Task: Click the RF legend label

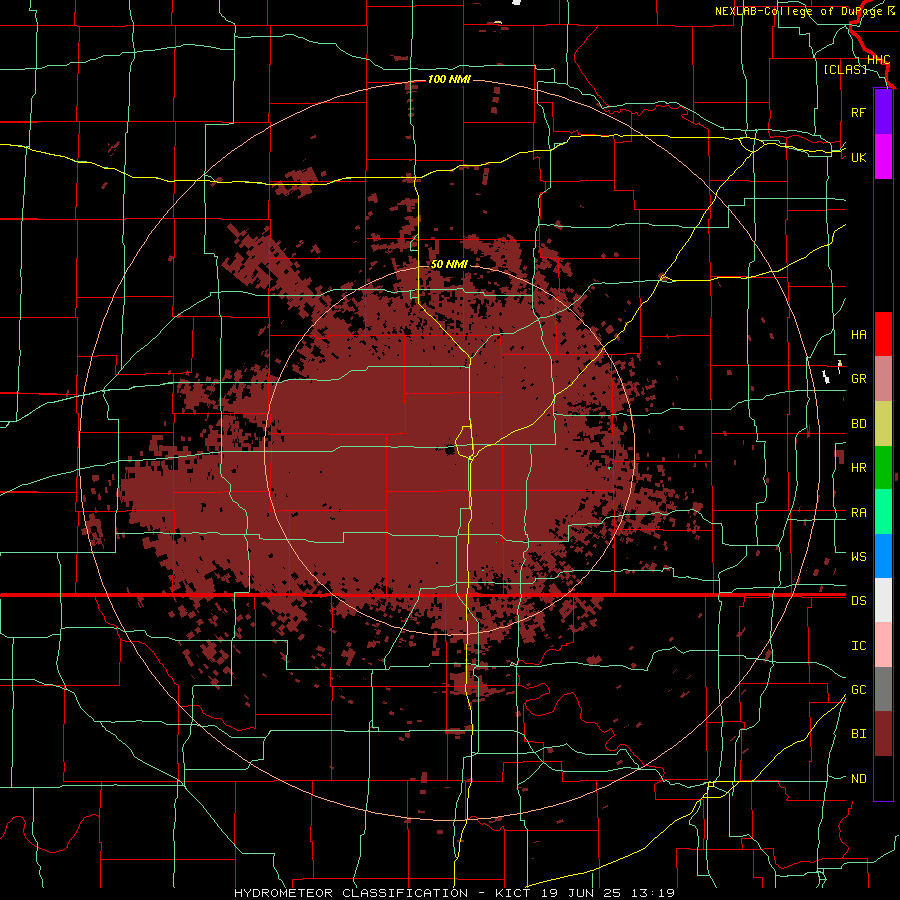Action: coord(858,112)
